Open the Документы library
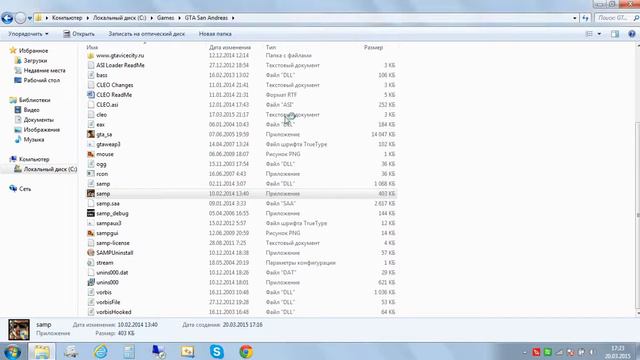 click(x=38, y=120)
